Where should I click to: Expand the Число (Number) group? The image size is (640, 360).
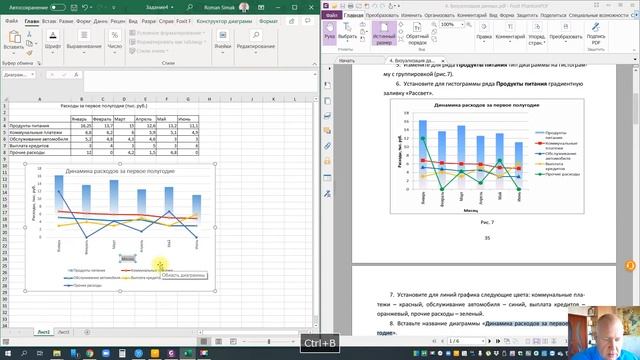pyautogui.click(x=115, y=42)
